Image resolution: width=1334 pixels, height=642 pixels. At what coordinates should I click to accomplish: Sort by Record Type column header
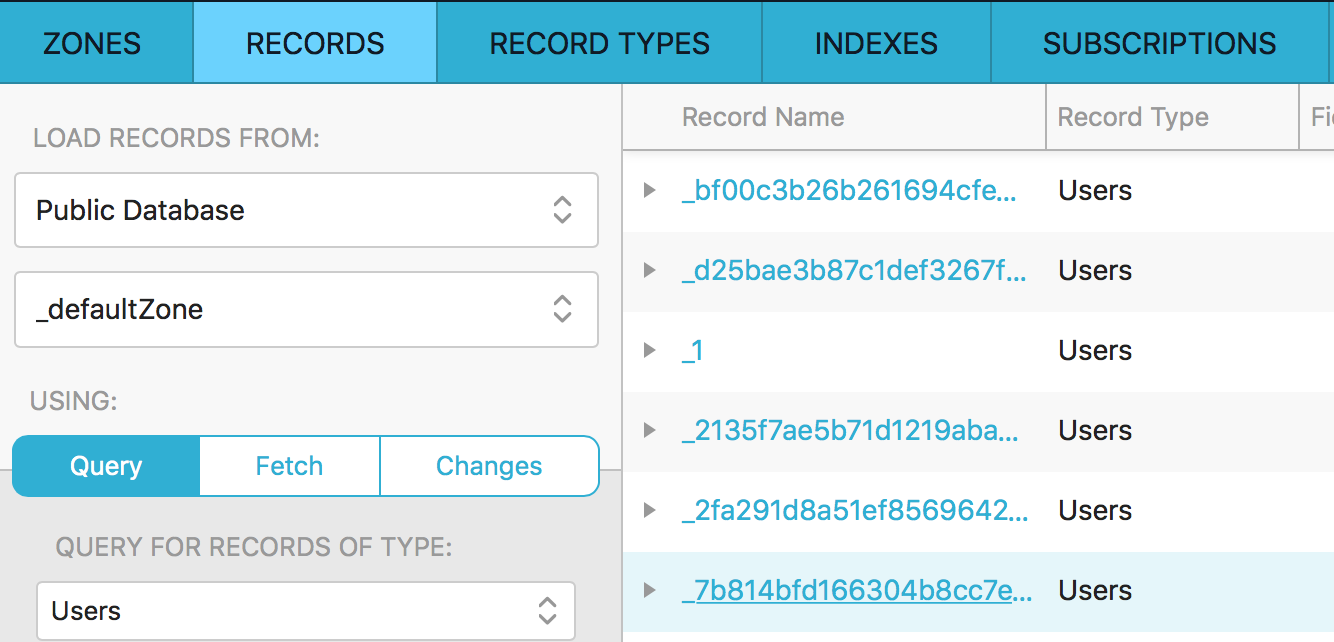pos(1133,117)
